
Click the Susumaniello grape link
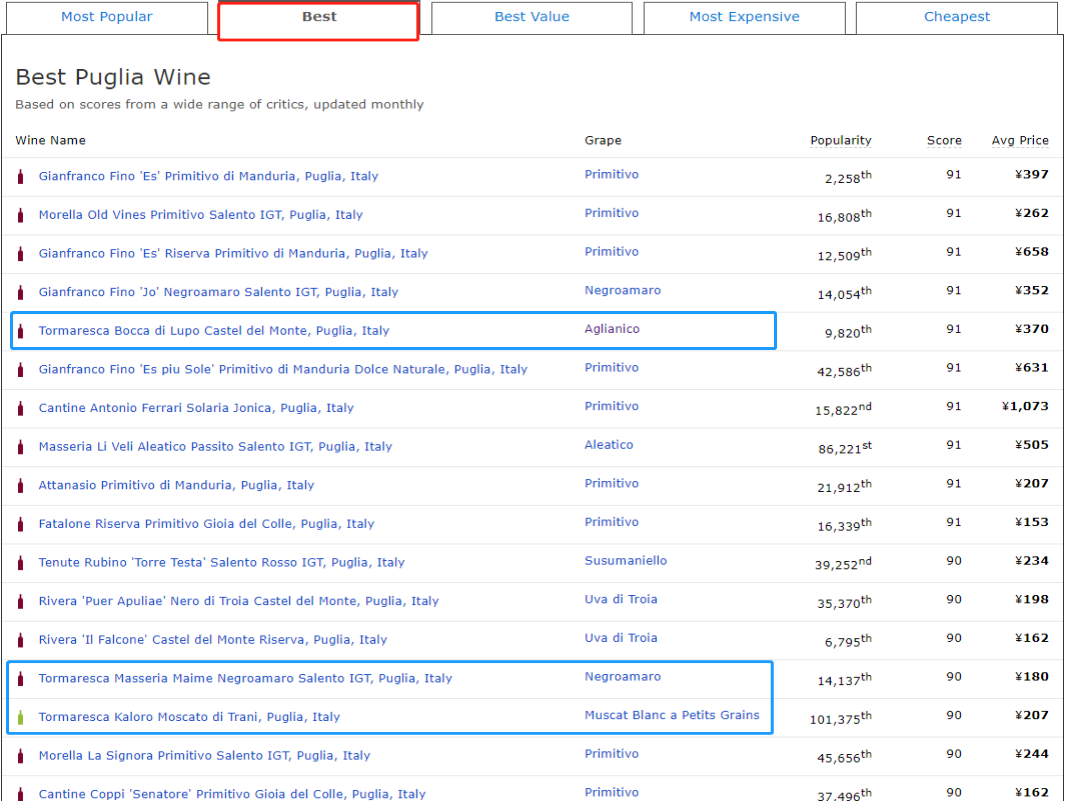(x=626, y=560)
